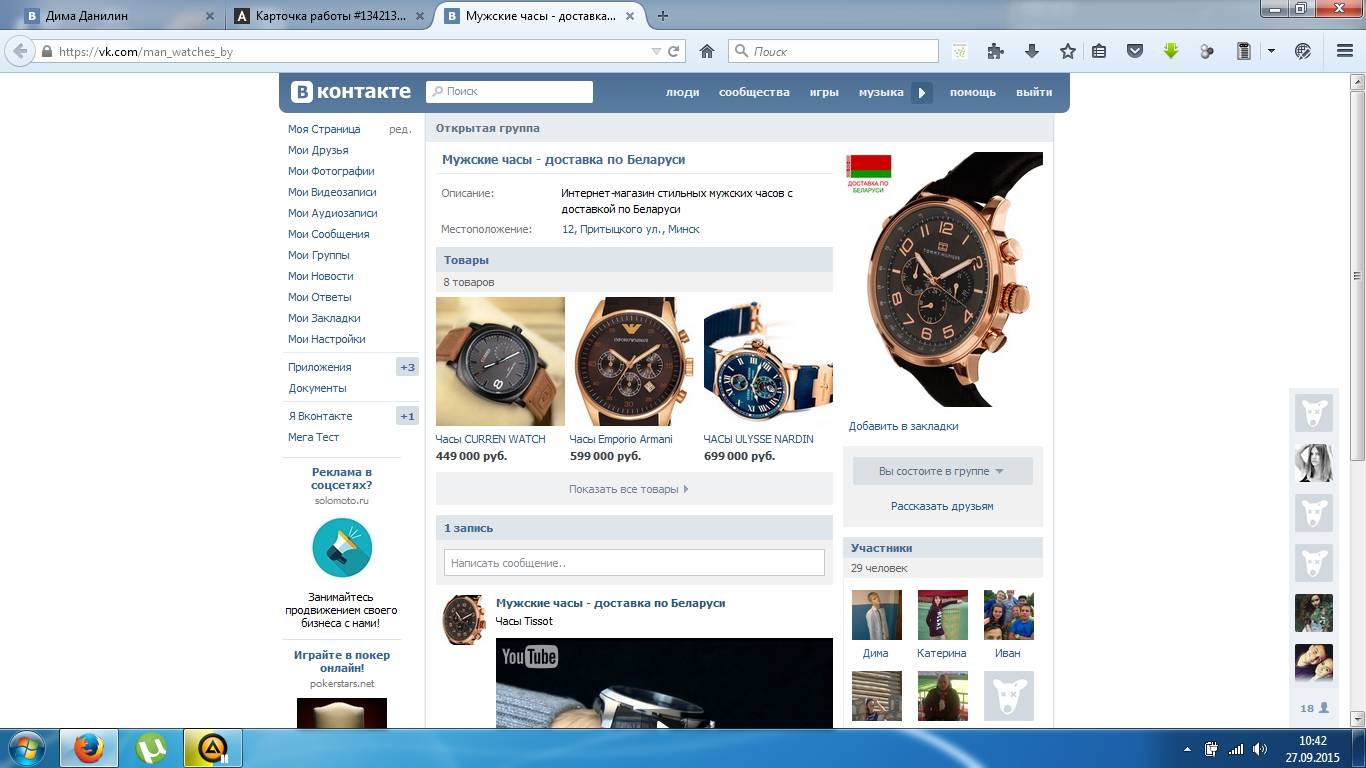Viewport: 1366px width, 768px height.
Task: Open a new browser tab with plus
Action: (x=663, y=16)
